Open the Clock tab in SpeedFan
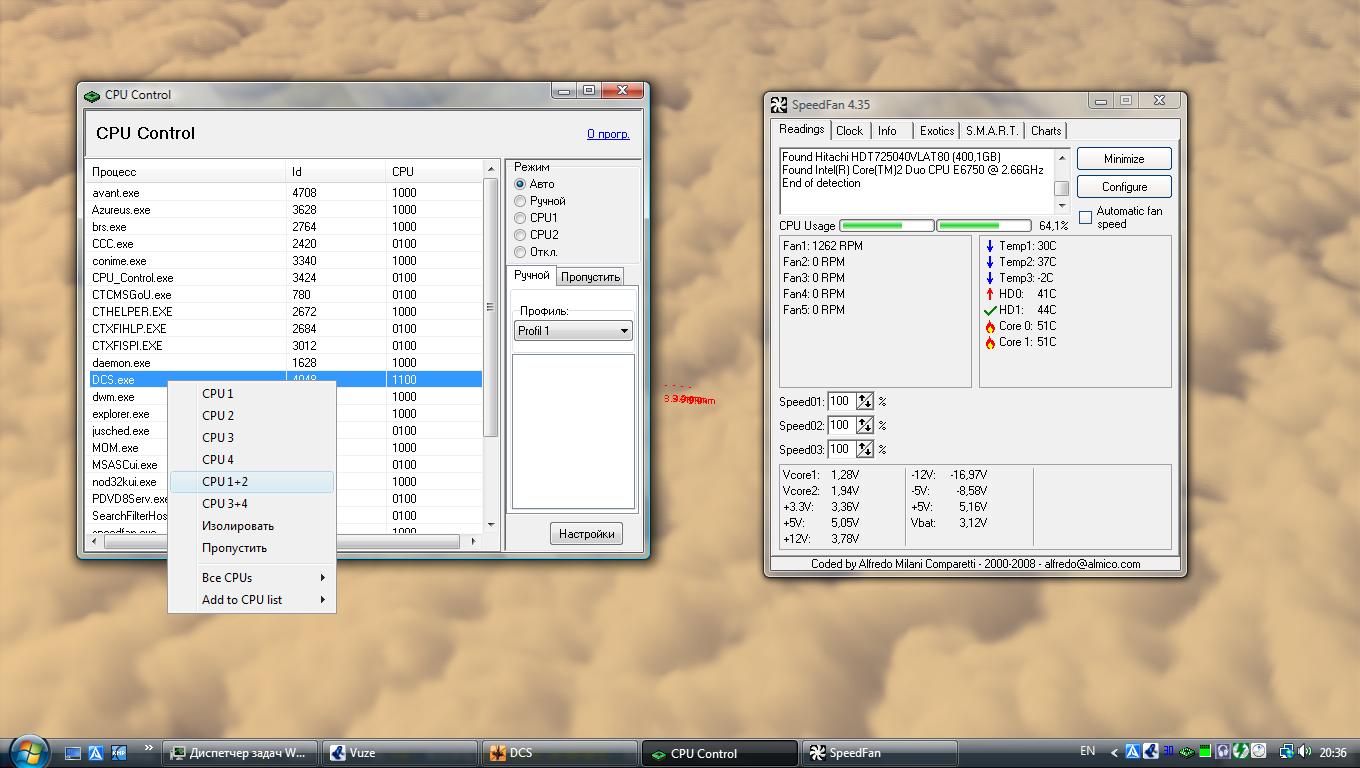 (849, 131)
